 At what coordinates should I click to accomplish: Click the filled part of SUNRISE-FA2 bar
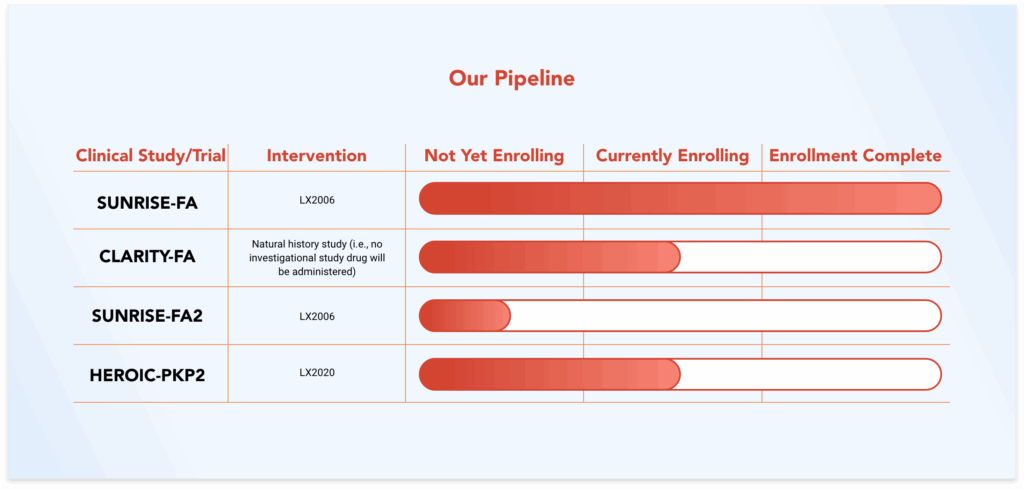click(x=464, y=316)
